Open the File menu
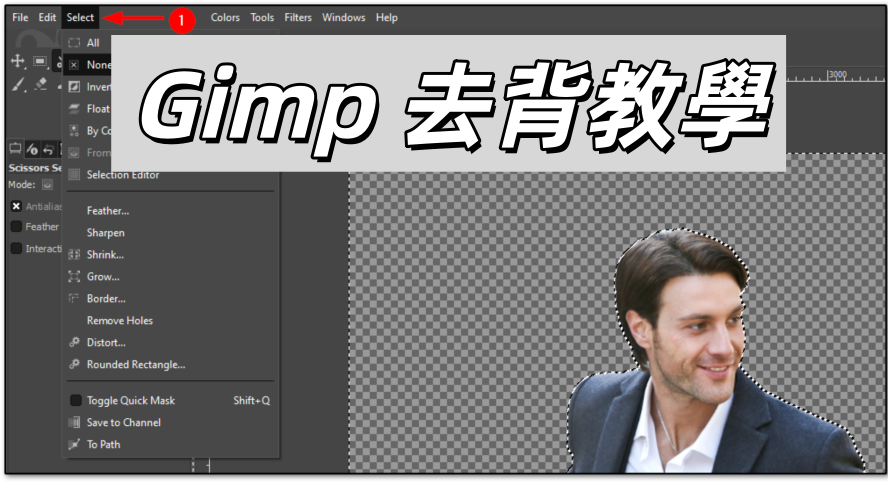This screenshot has height=500, width=888. (x=20, y=18)
